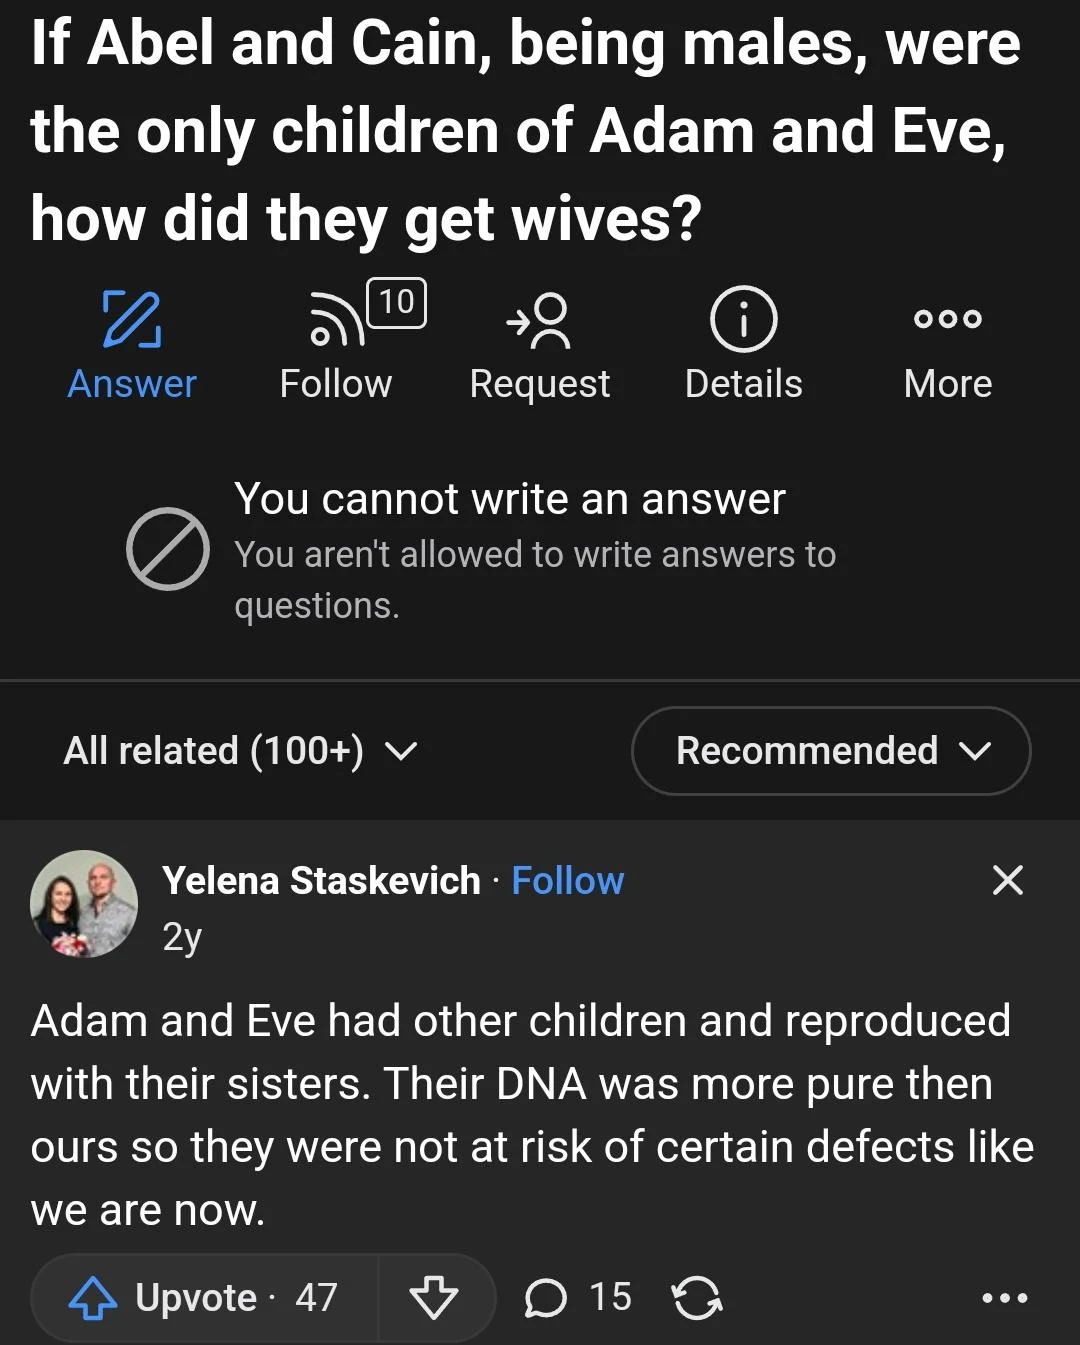Tap the Answer pencil icon
This screenshot has width=1080, height=1345.
[x=132, y=320]
